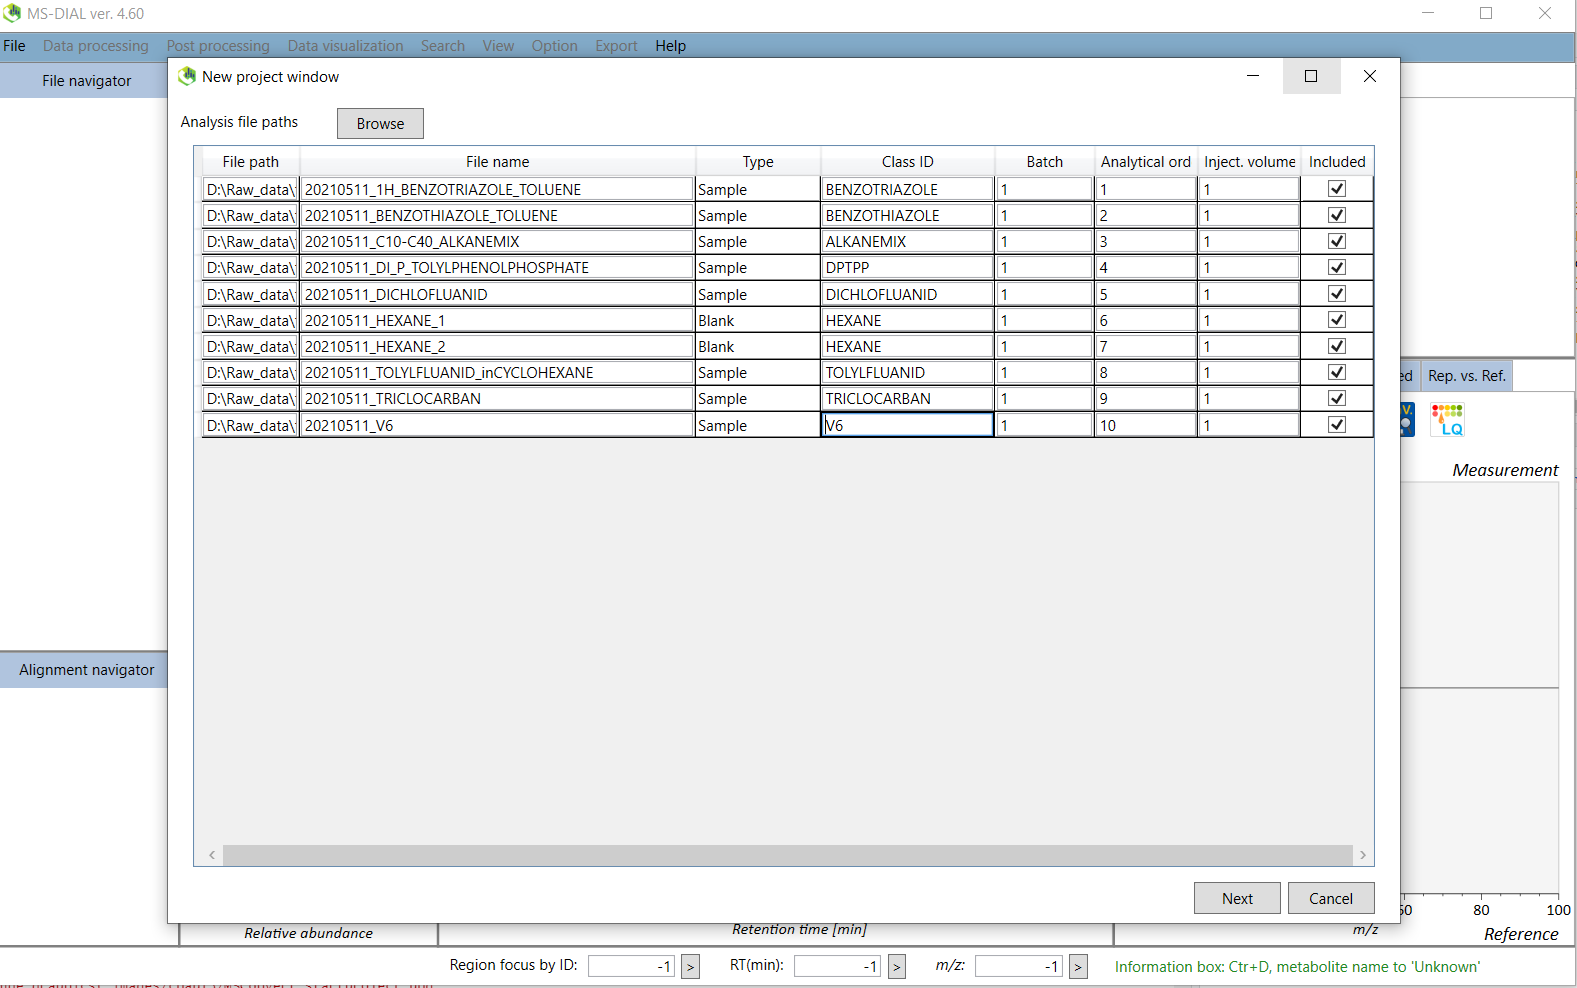1577x988 pixels.
Task: Switch to Rep. vs. Ref. tab
Action: click(1466, 376)
